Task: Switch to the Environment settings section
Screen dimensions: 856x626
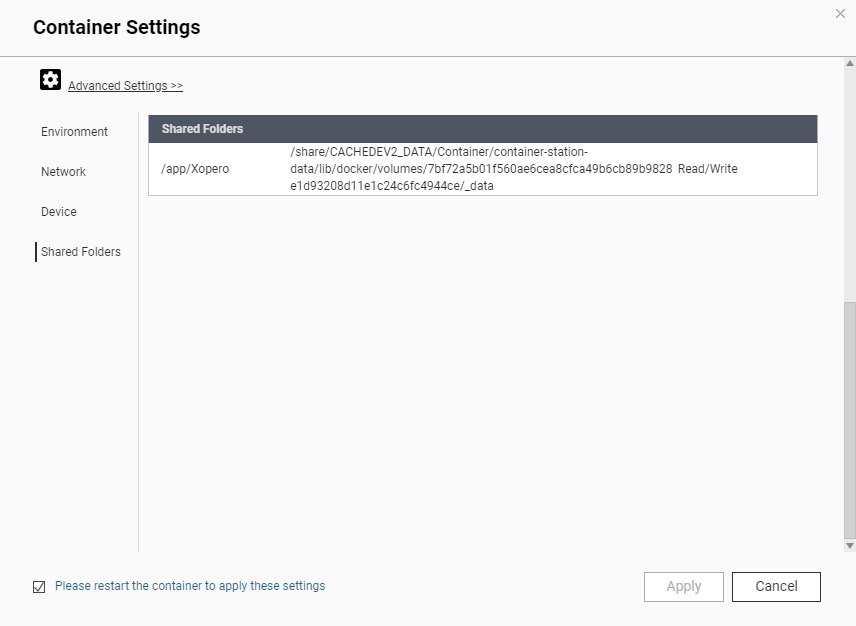Action: click(74, 131)
